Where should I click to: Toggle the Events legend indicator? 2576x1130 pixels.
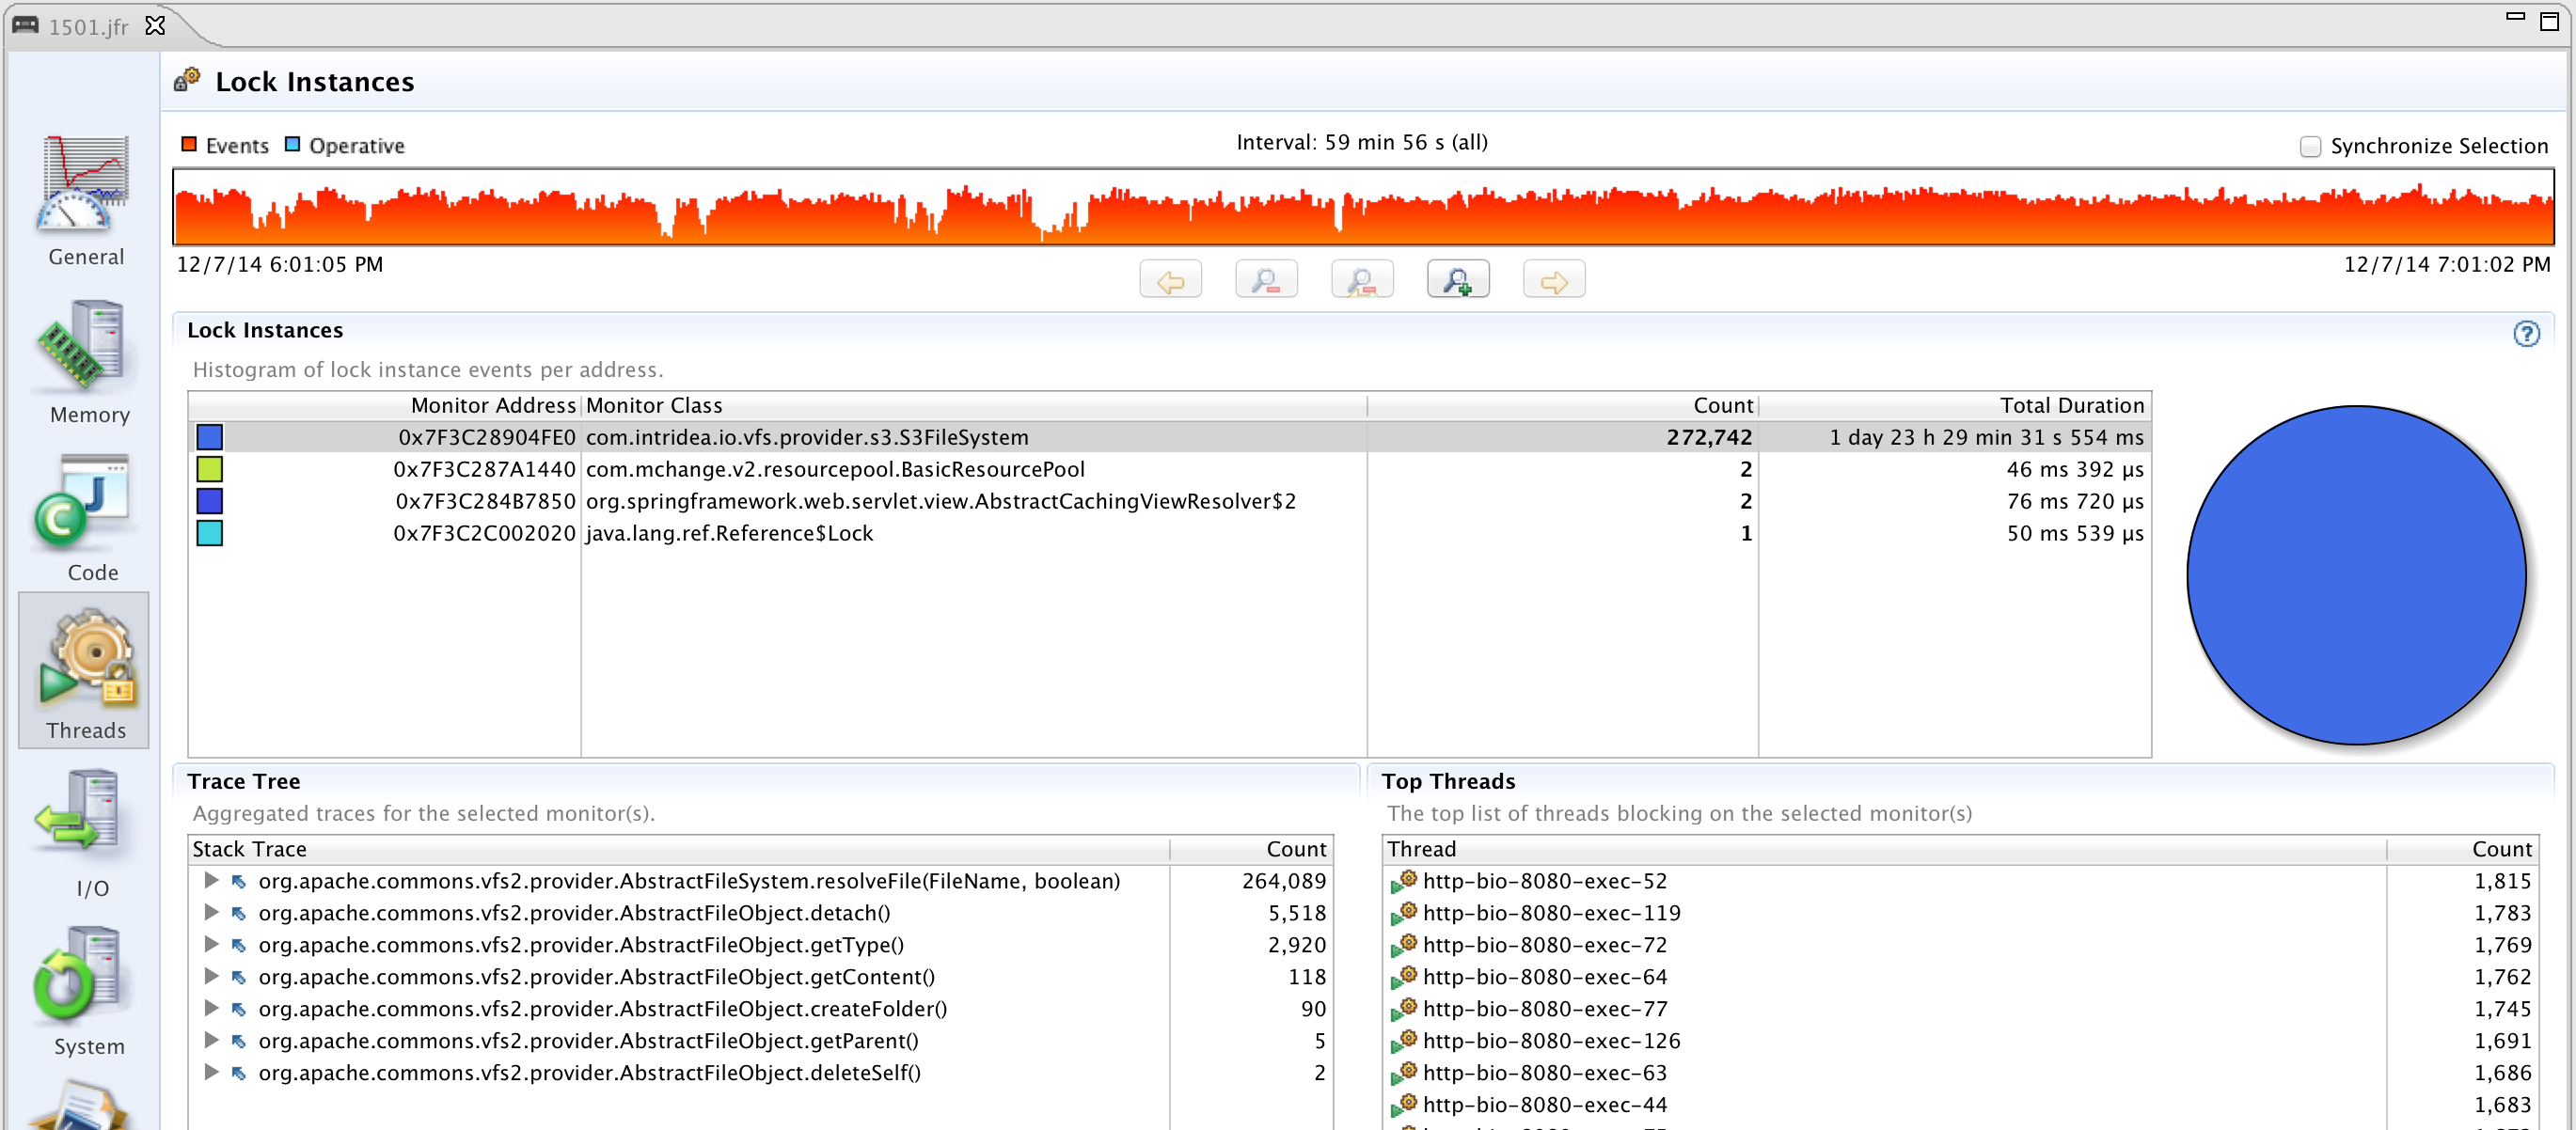point(189,145)
